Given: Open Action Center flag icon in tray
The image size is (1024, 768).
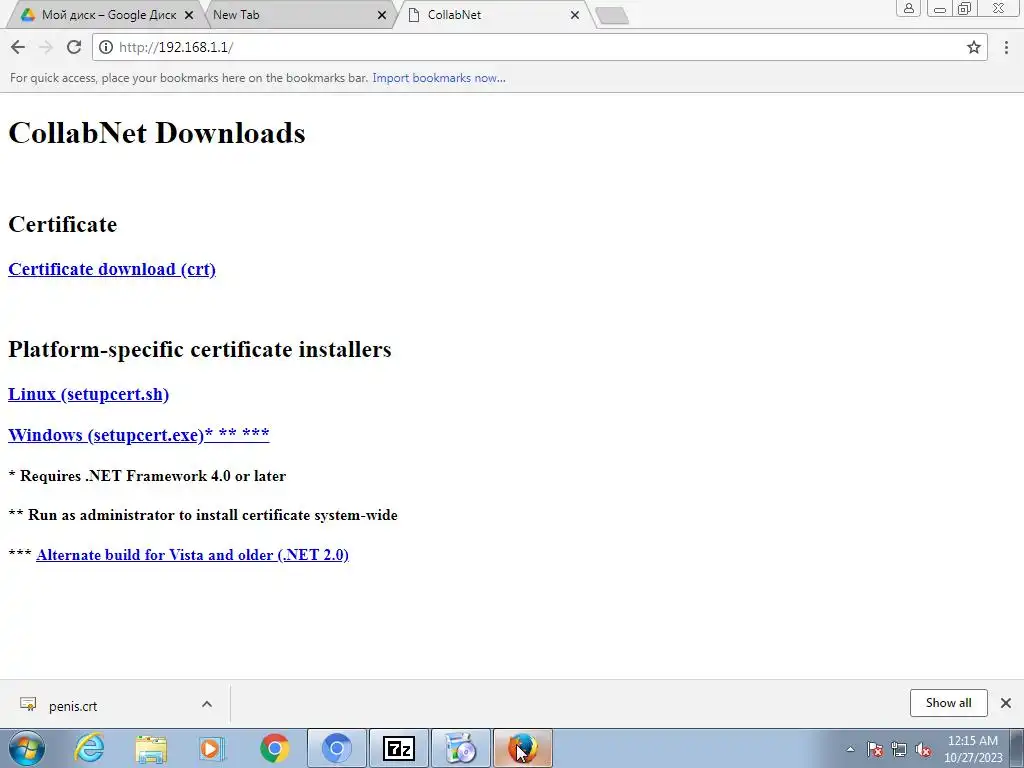Looking at the screenshot, I should point(875,749).
